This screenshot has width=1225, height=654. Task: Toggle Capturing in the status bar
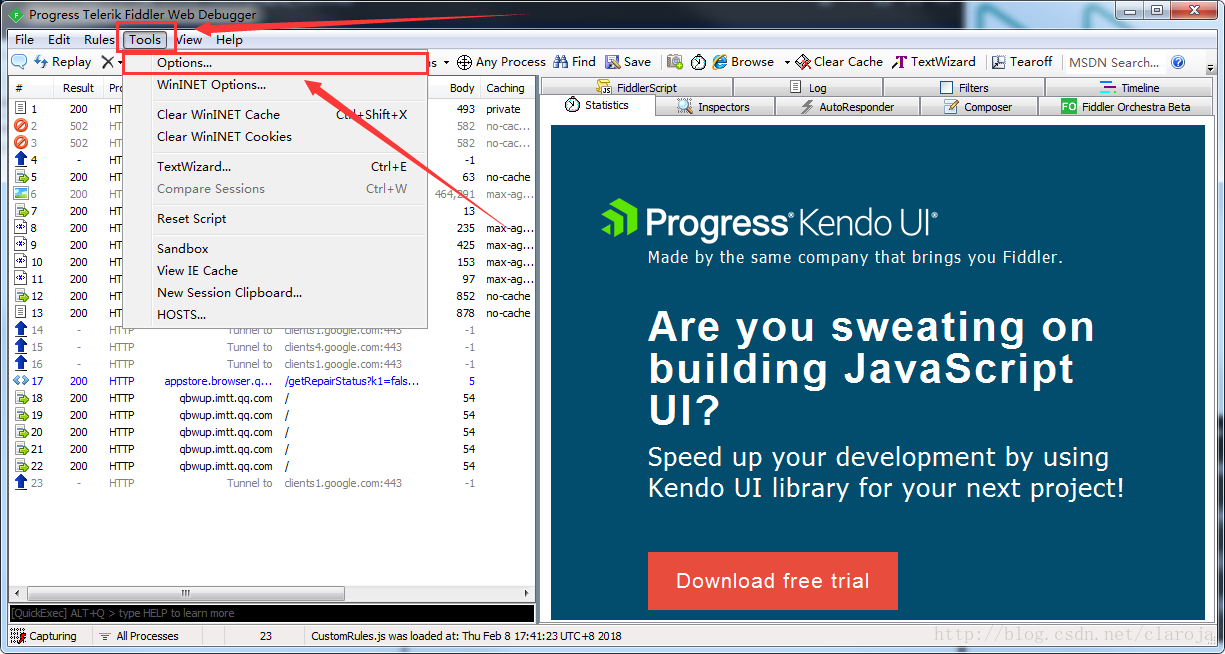[44, 636]
